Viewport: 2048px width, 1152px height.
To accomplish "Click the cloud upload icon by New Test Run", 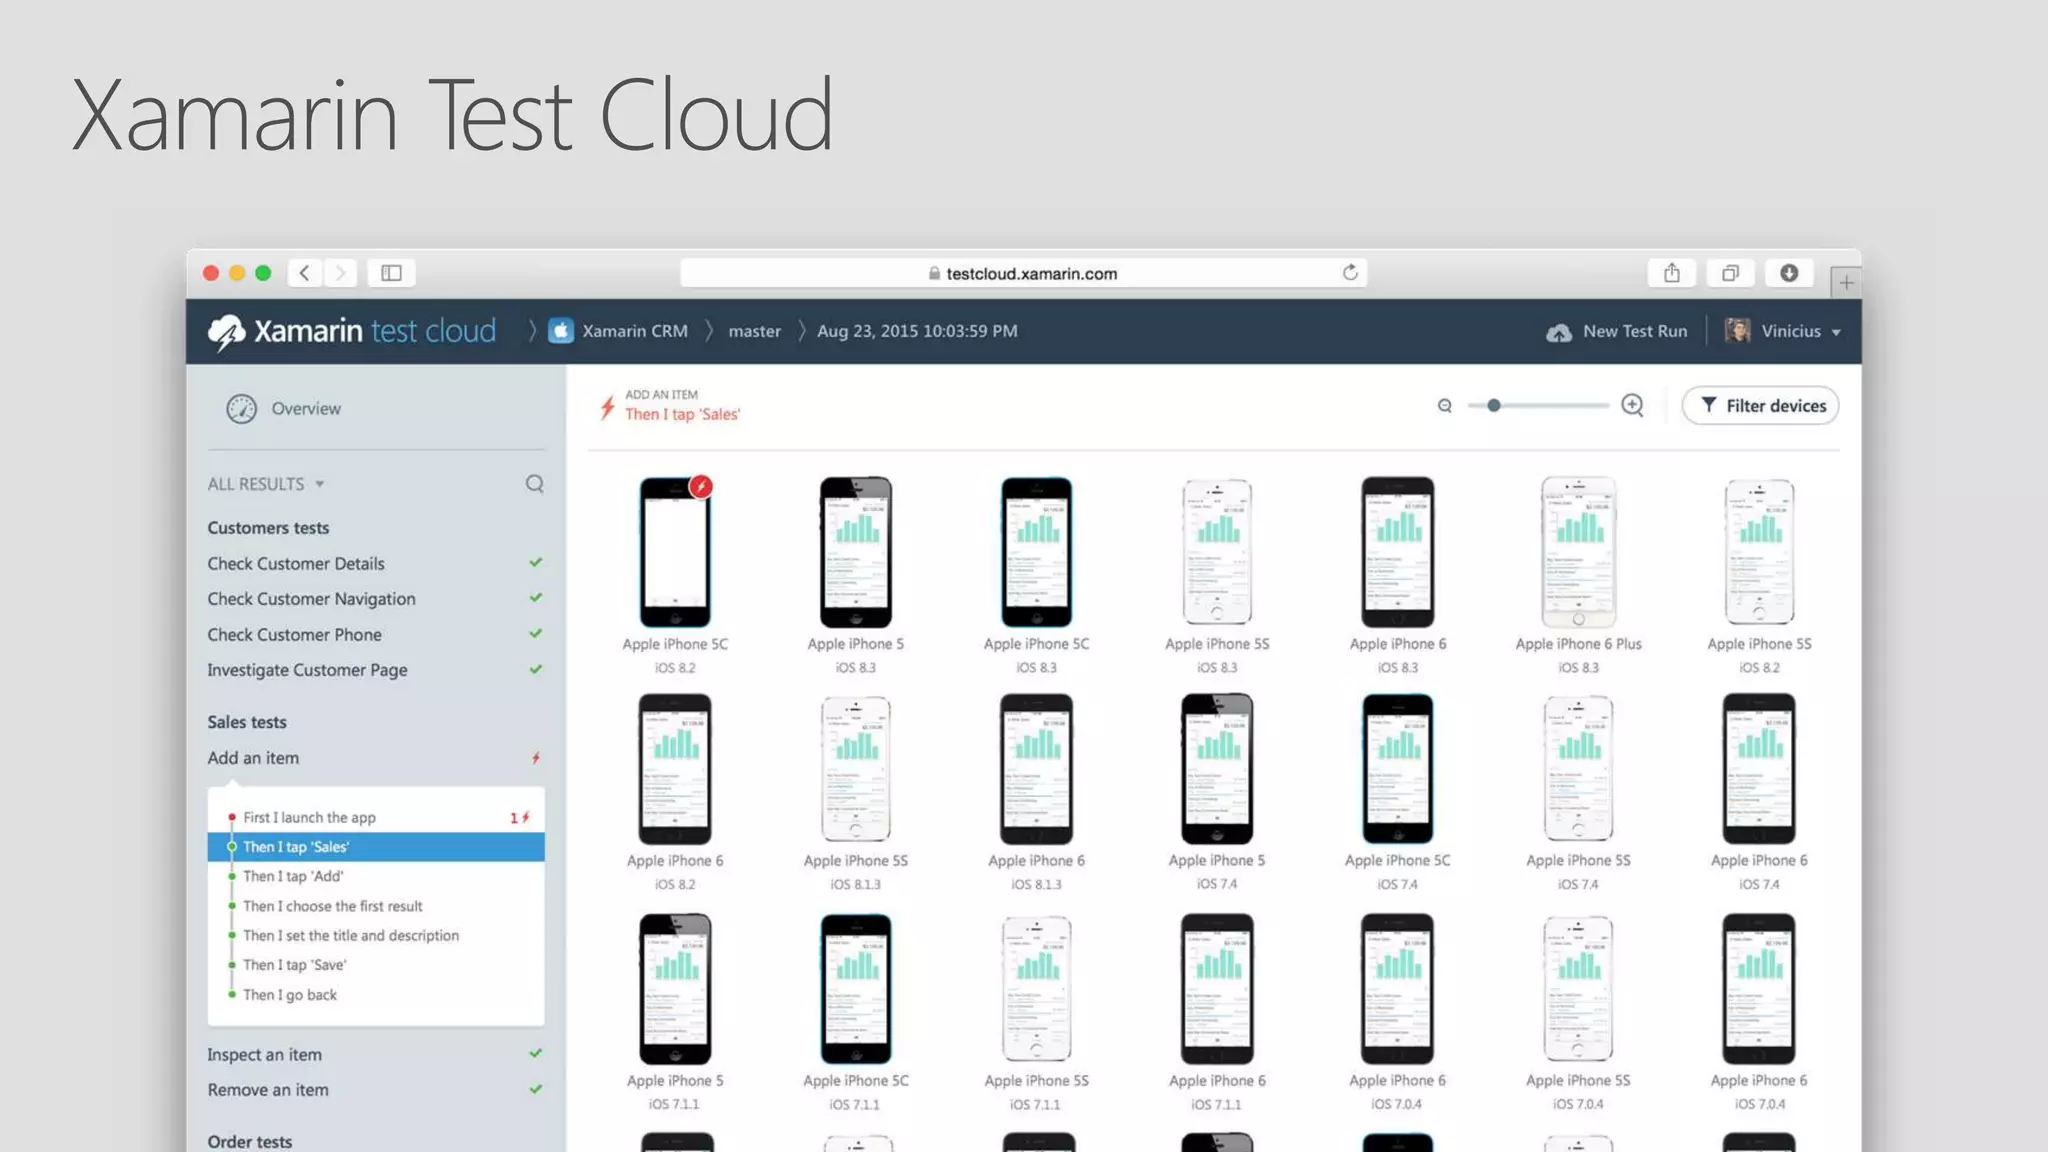I will (1558, 332).
